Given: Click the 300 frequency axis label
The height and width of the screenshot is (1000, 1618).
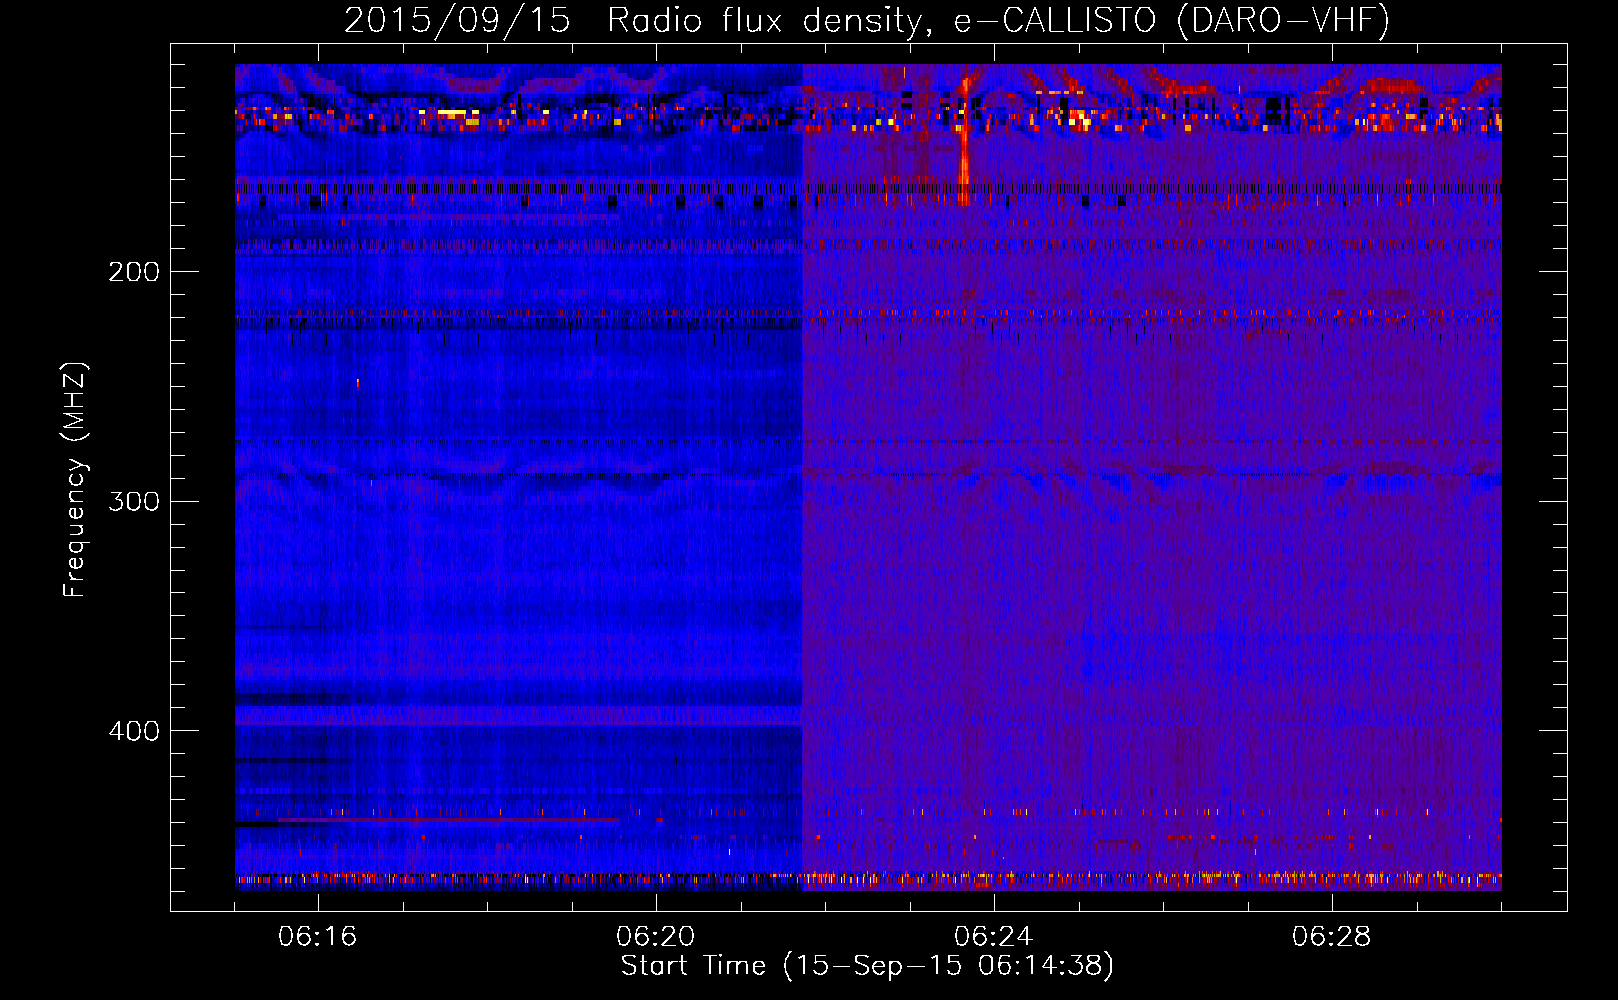Looking at the screenshot, I should pos(133,501).
